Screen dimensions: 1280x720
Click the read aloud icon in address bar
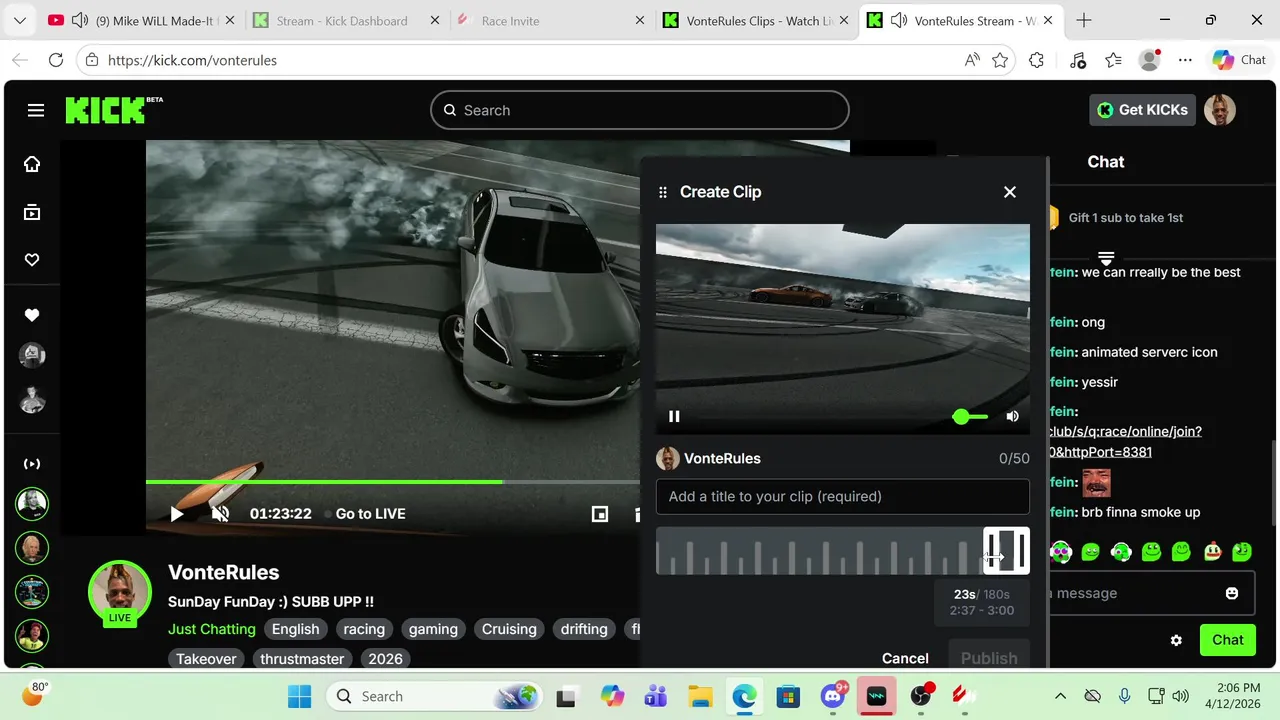click(972, 60)
